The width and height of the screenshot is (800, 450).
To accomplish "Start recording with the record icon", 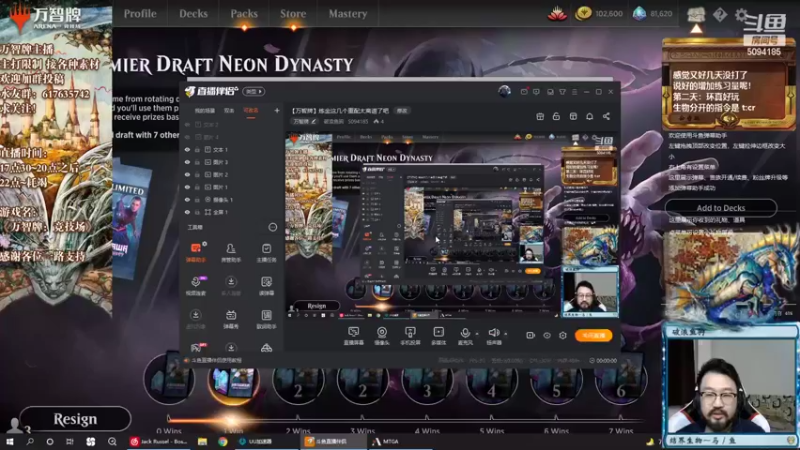I will click(531, 335).
